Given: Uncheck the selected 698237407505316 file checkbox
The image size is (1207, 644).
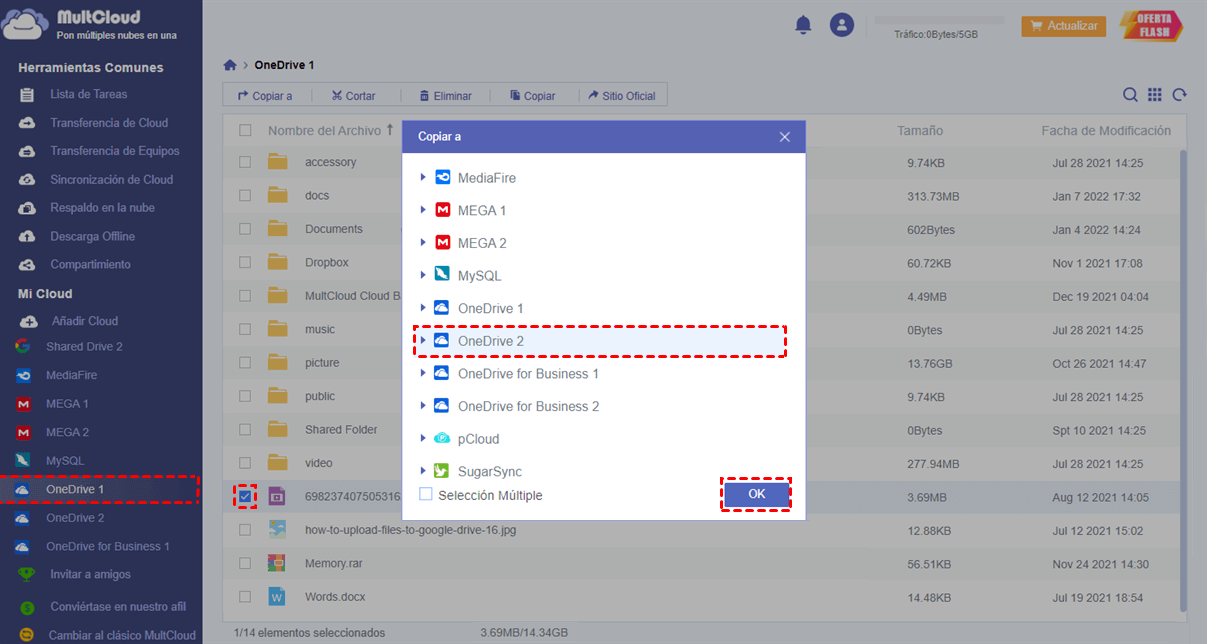Looking at the screenshot, I should (245, 496).
